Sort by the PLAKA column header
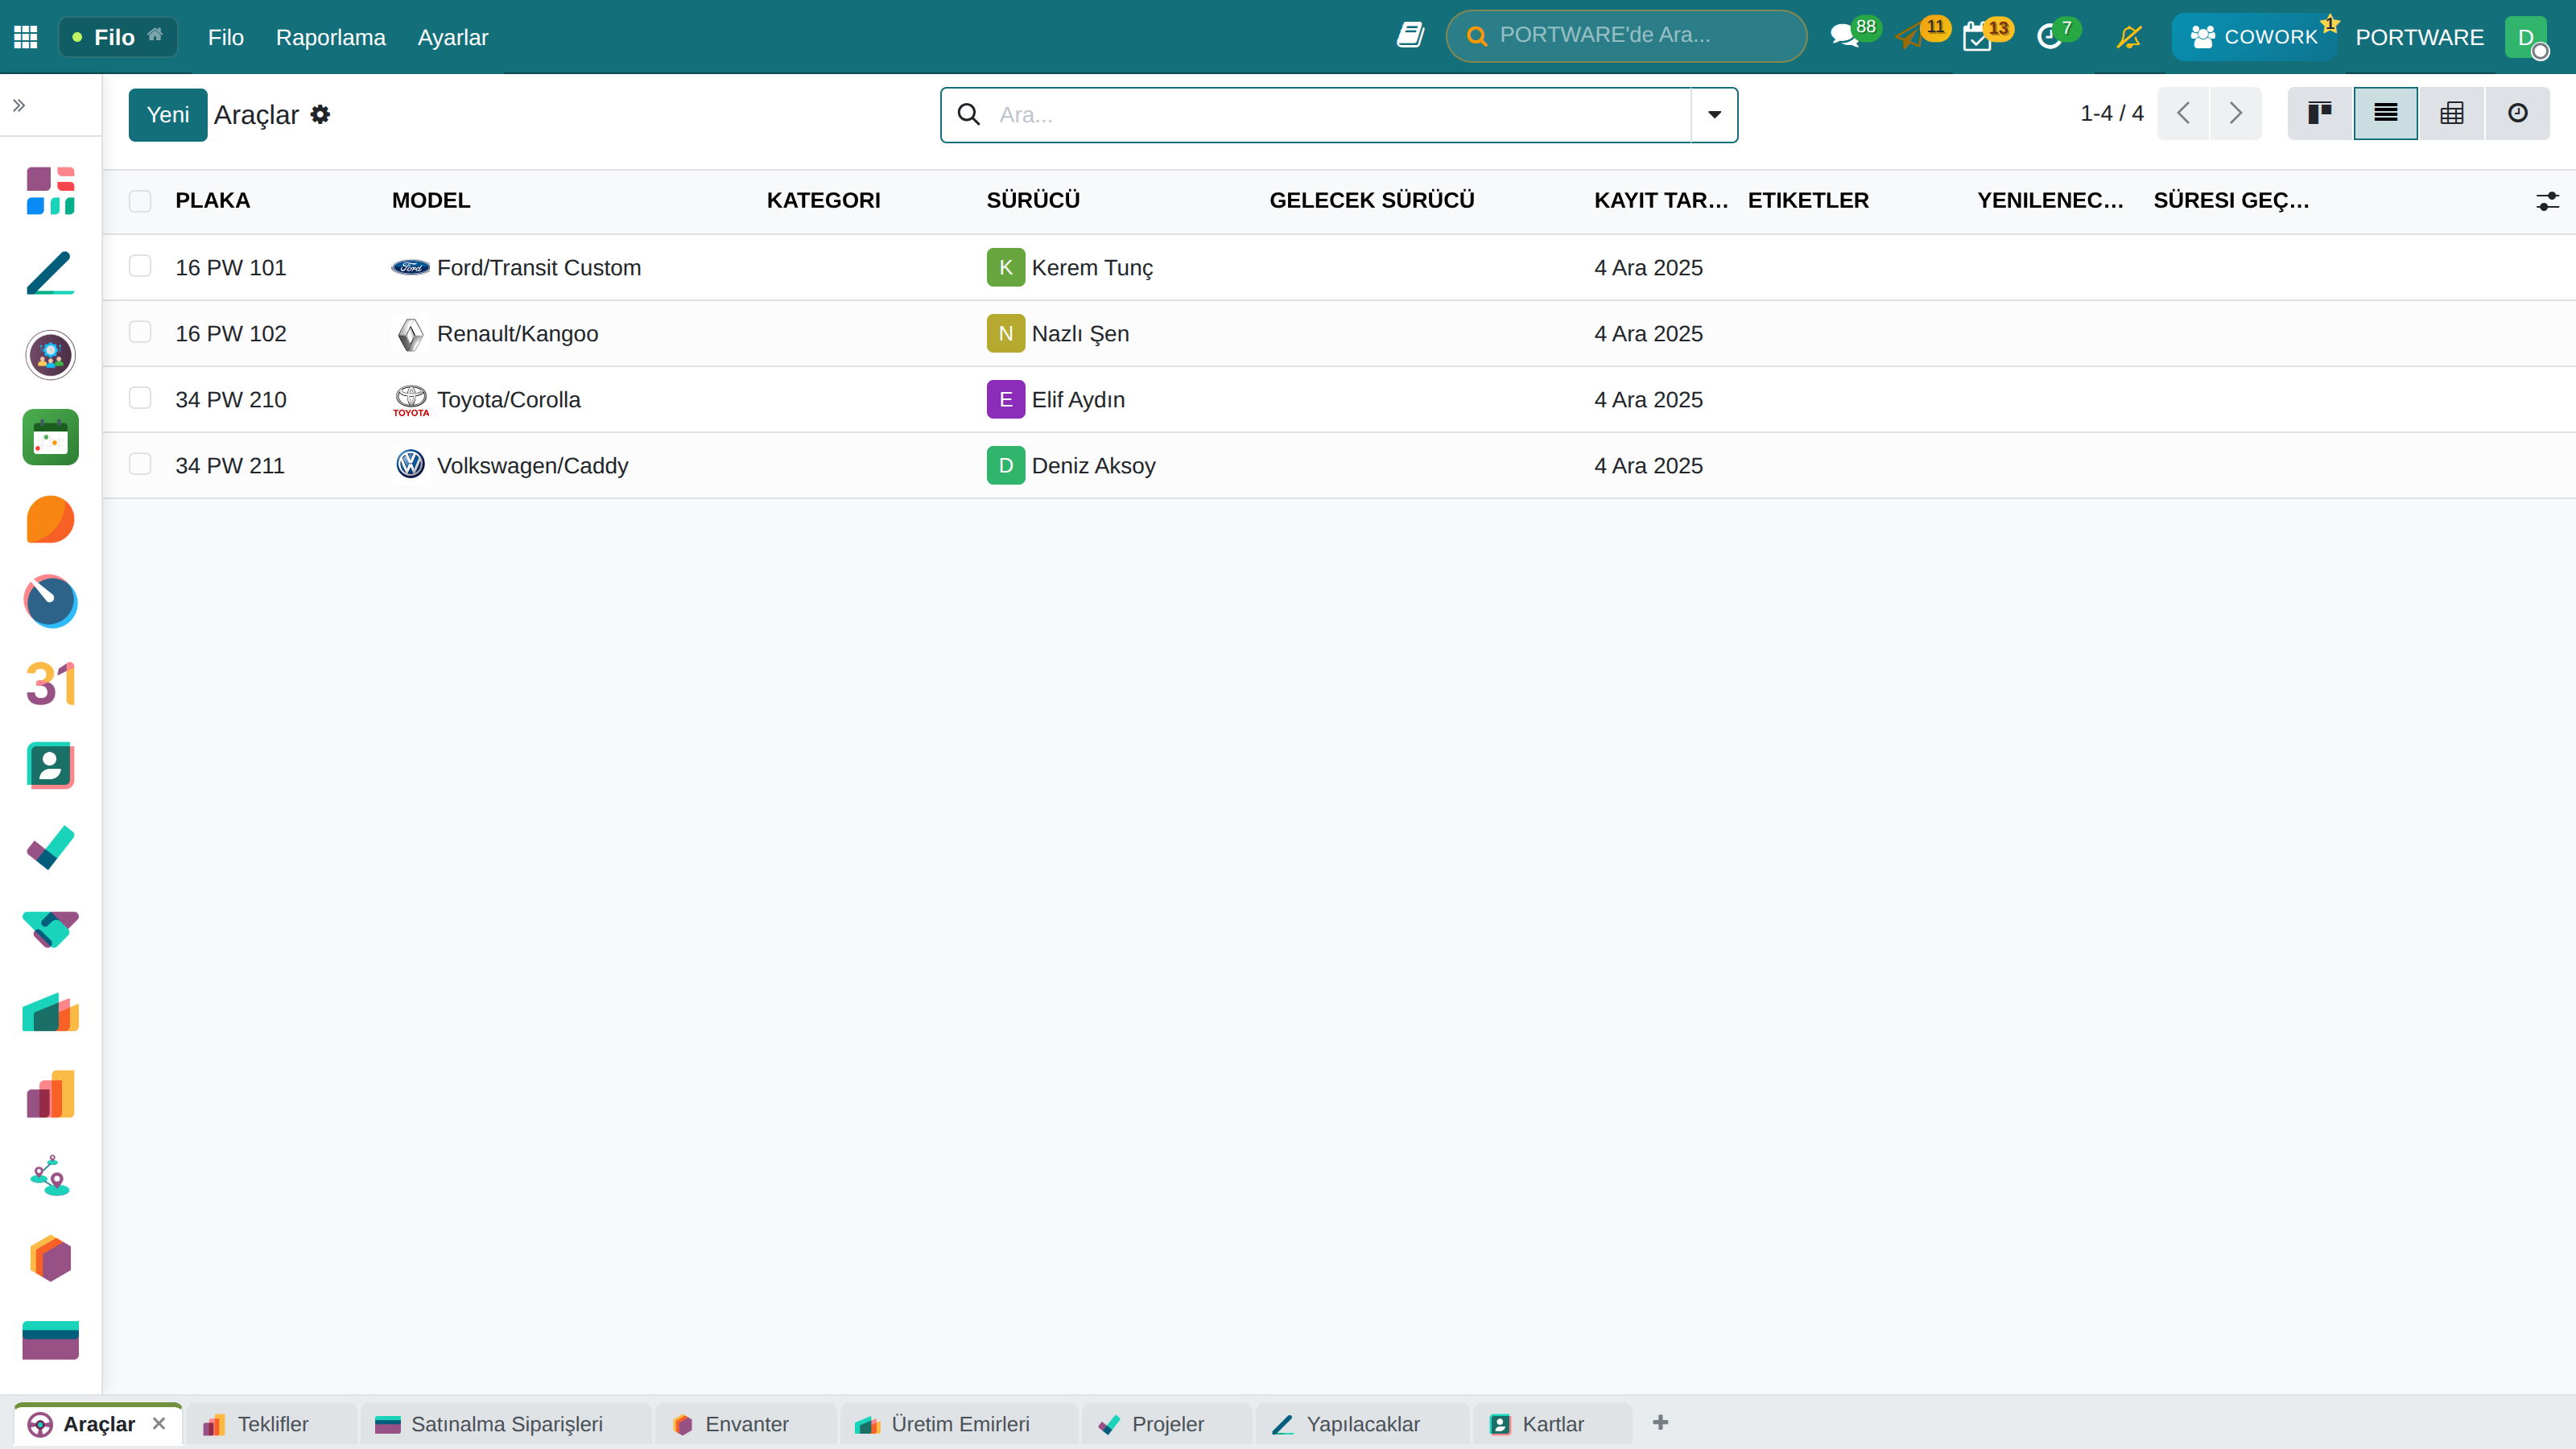This screenshot has width=2576, height=1449. tap(212, 200)
